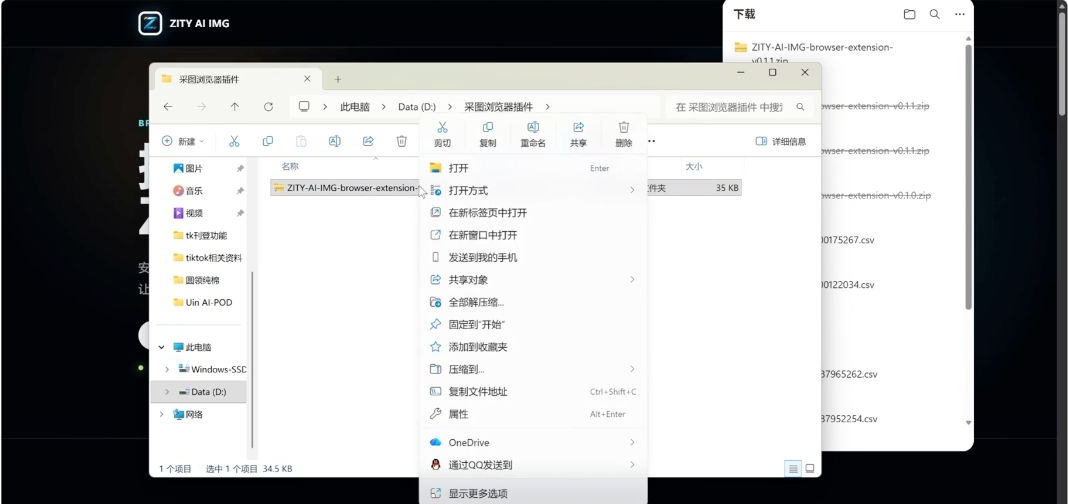Add a new Explorer tab

[x=338, y=80]
